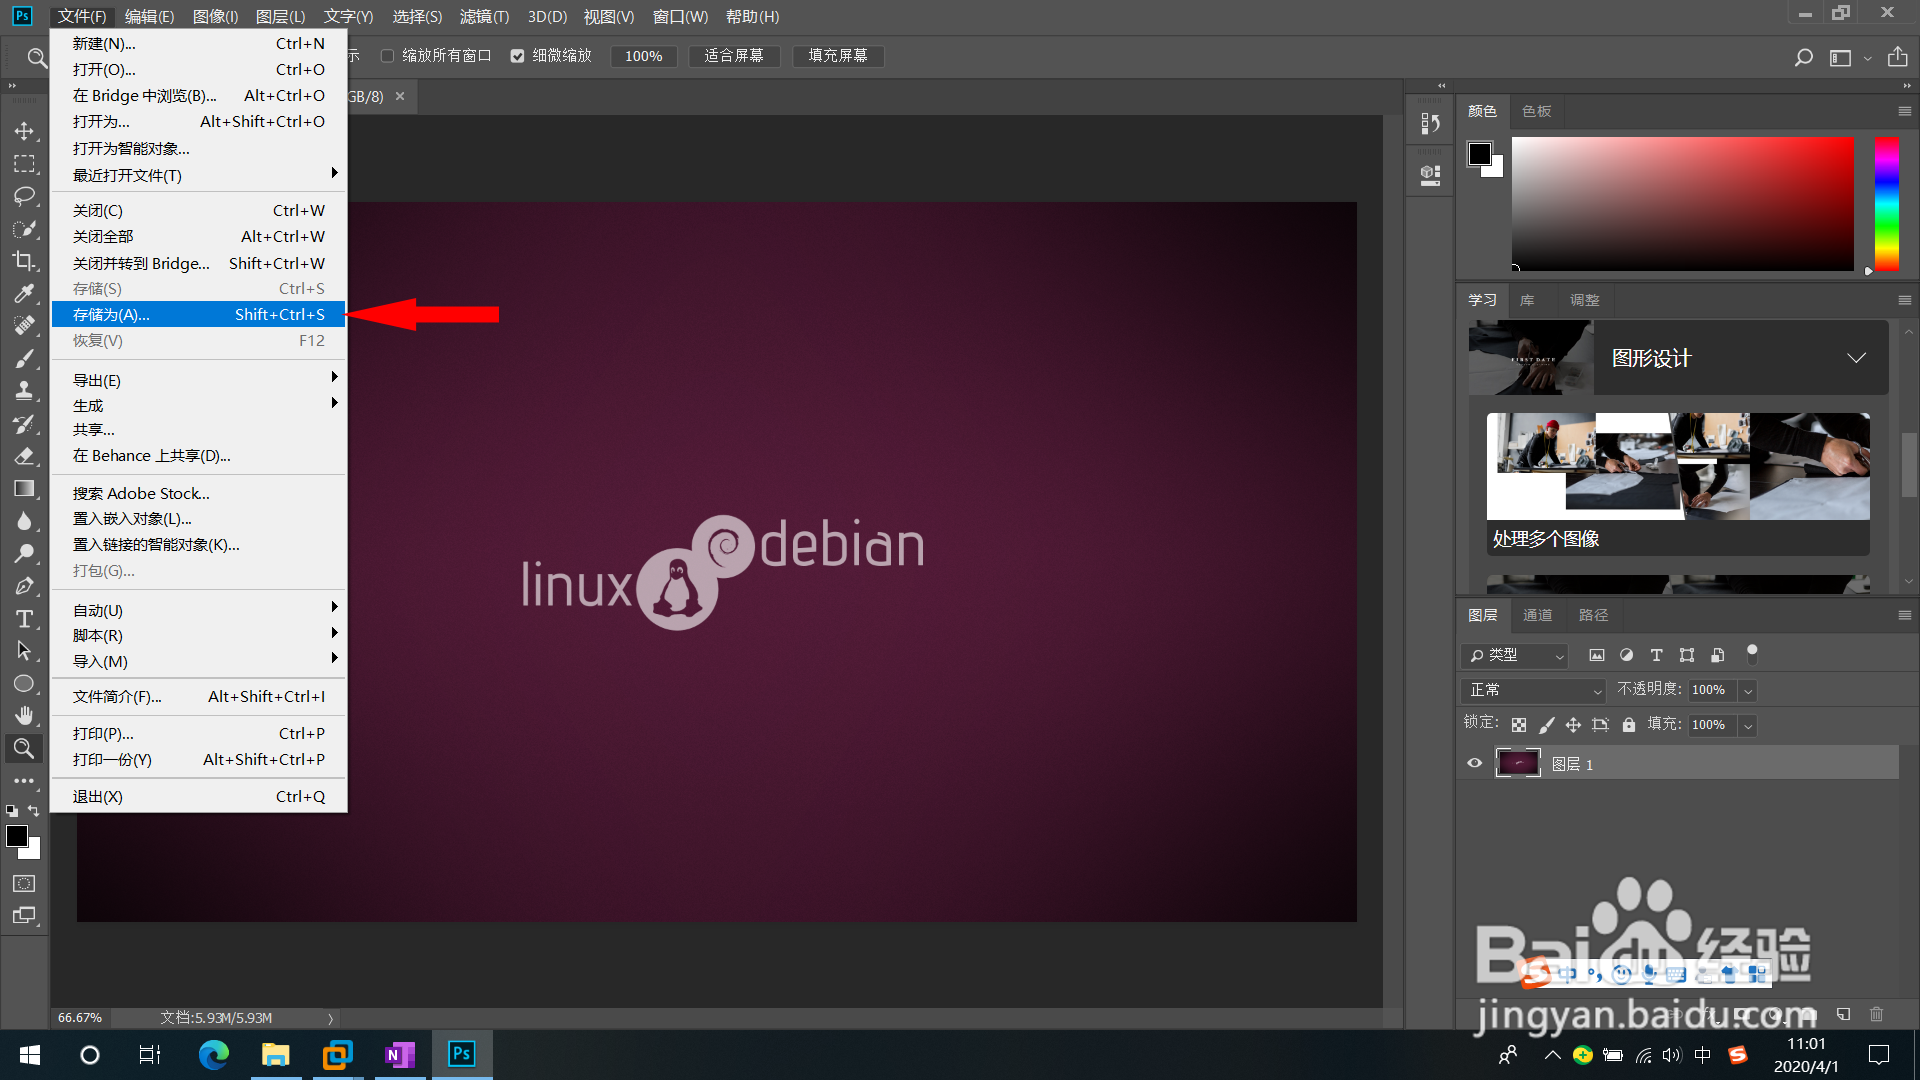Select the Ellipse shape tool

click(24, 684)
